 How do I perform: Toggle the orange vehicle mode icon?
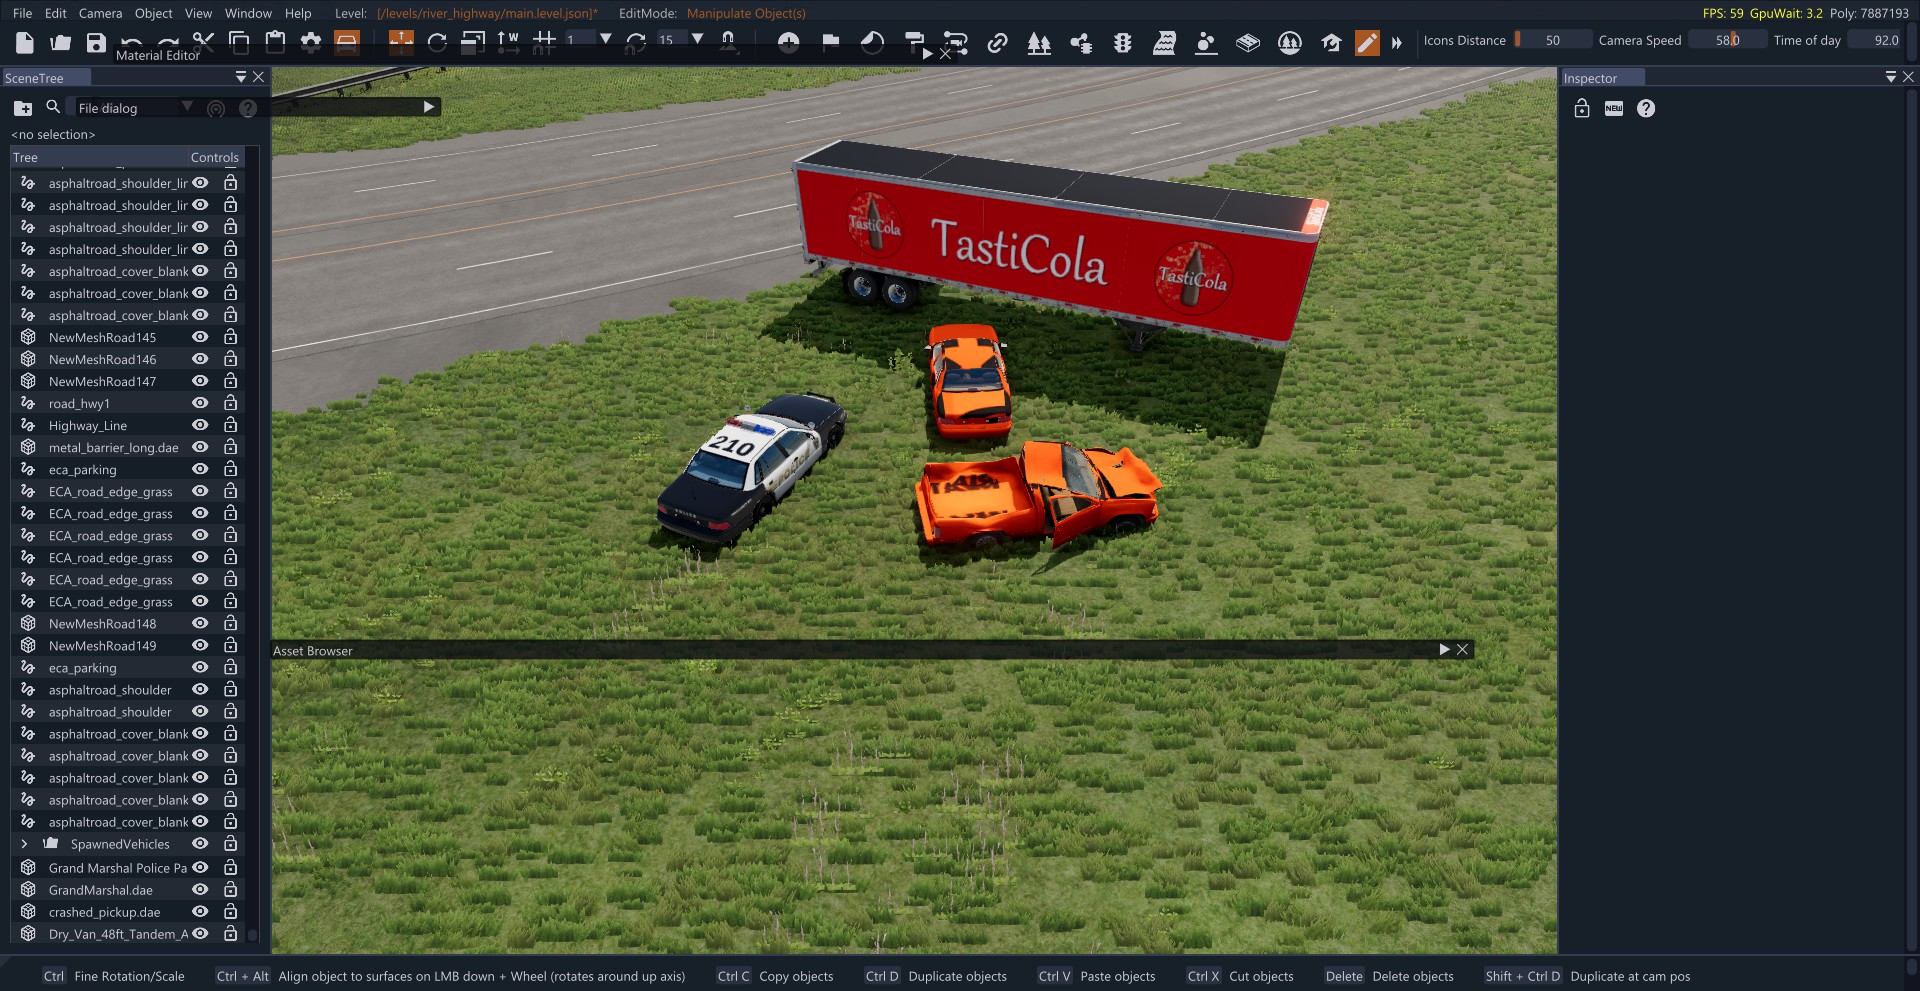coord(347,42)
